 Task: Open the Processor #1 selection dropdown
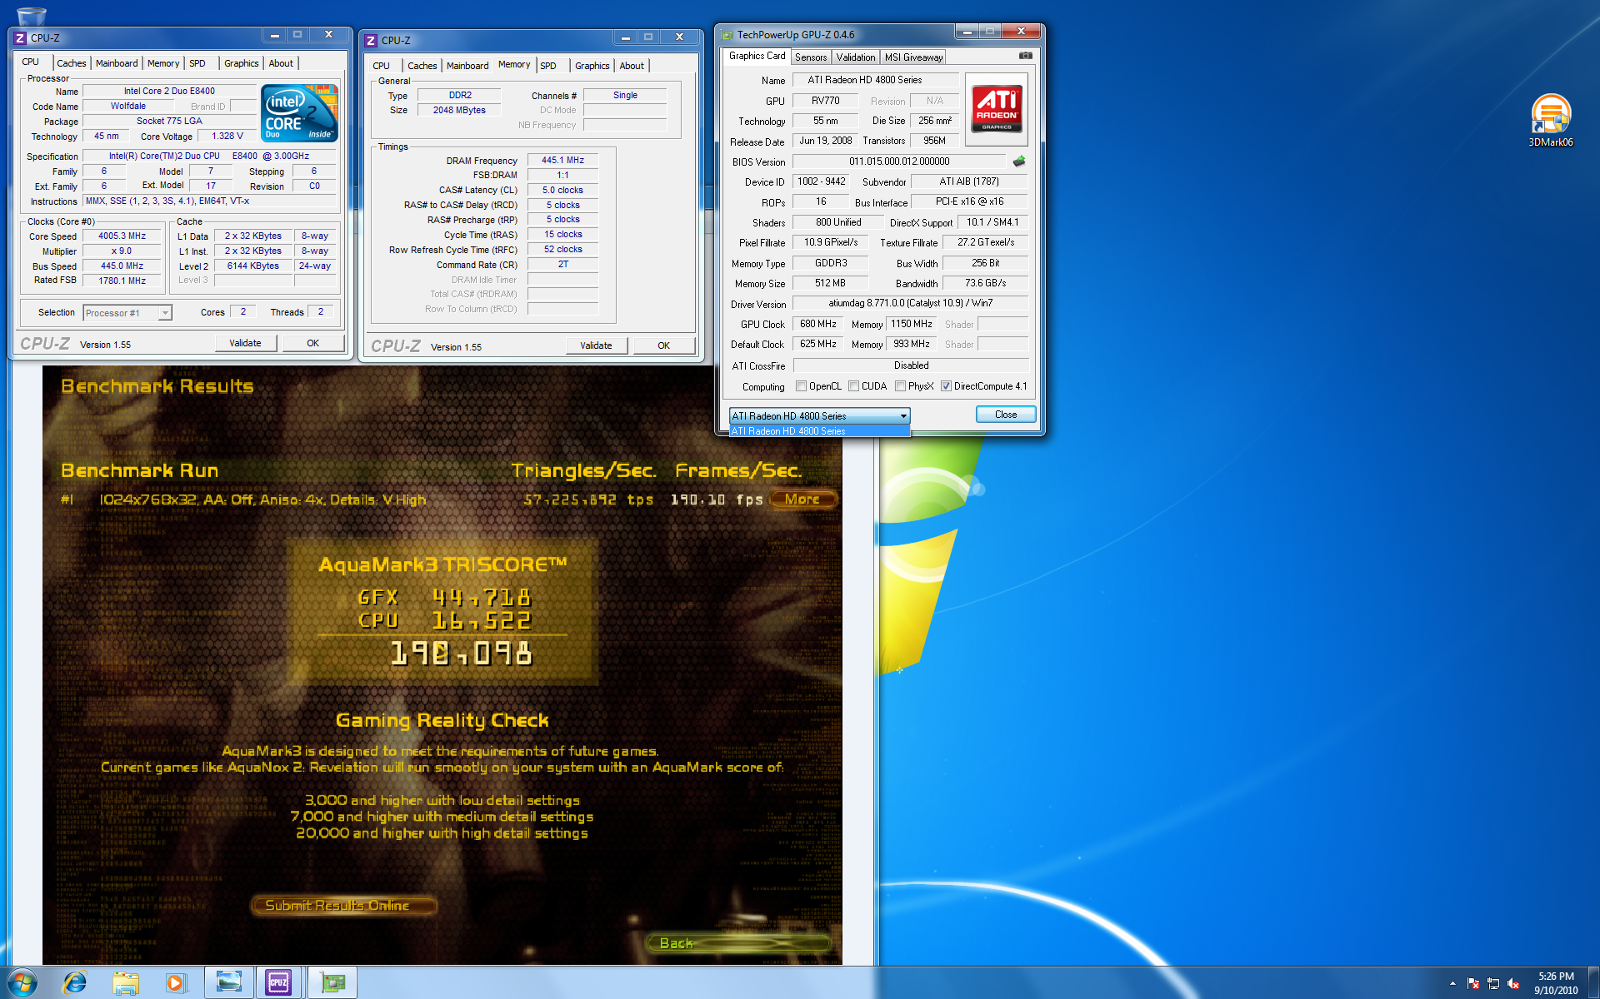tap(127, 313)
